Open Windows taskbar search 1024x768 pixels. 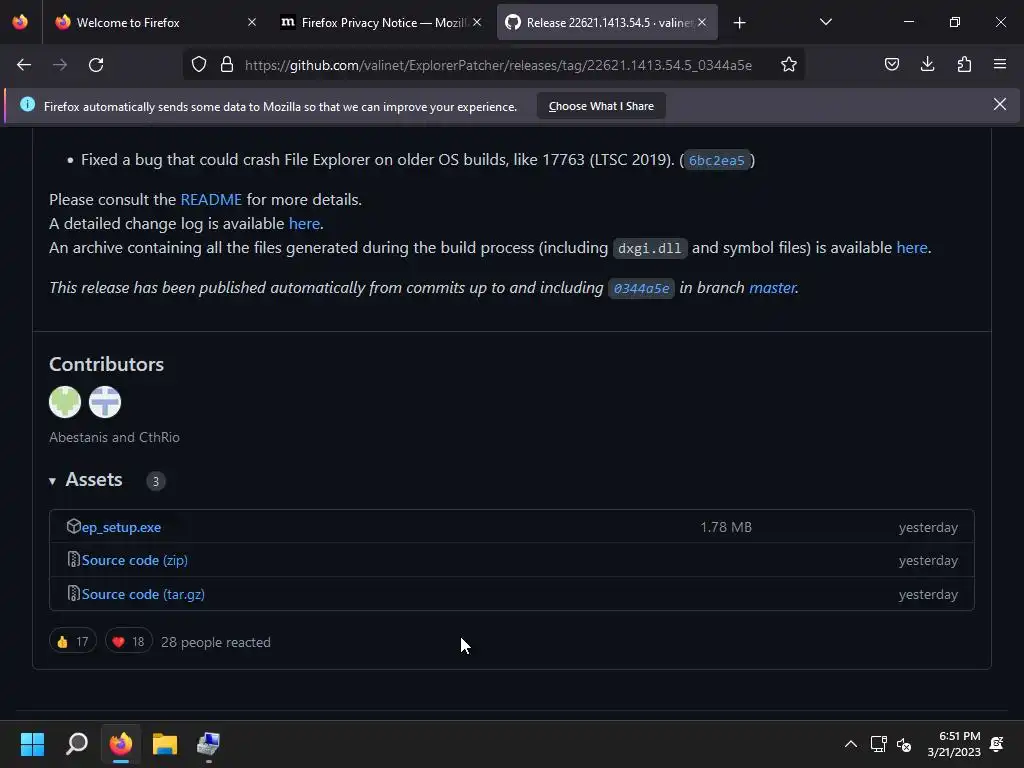(76, 744)
